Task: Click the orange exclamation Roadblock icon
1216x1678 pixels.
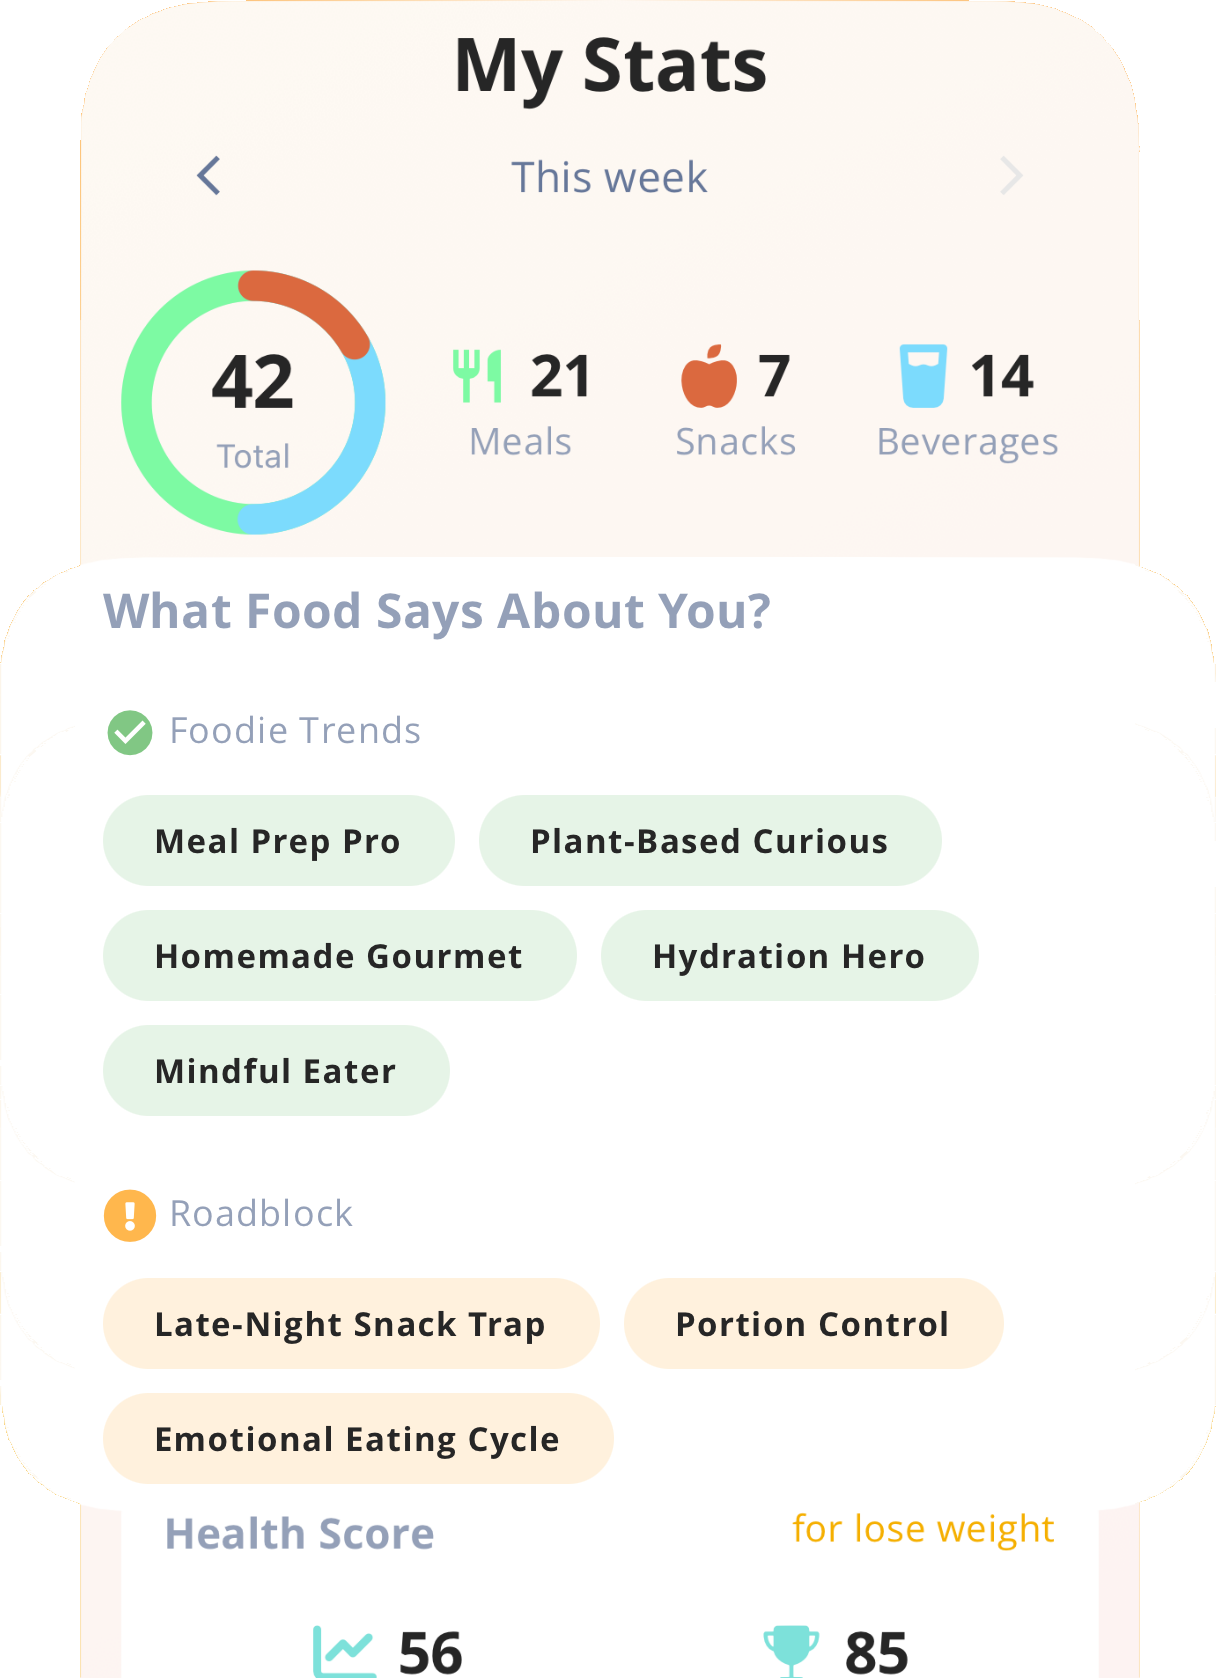Action: pos(130,1215)
